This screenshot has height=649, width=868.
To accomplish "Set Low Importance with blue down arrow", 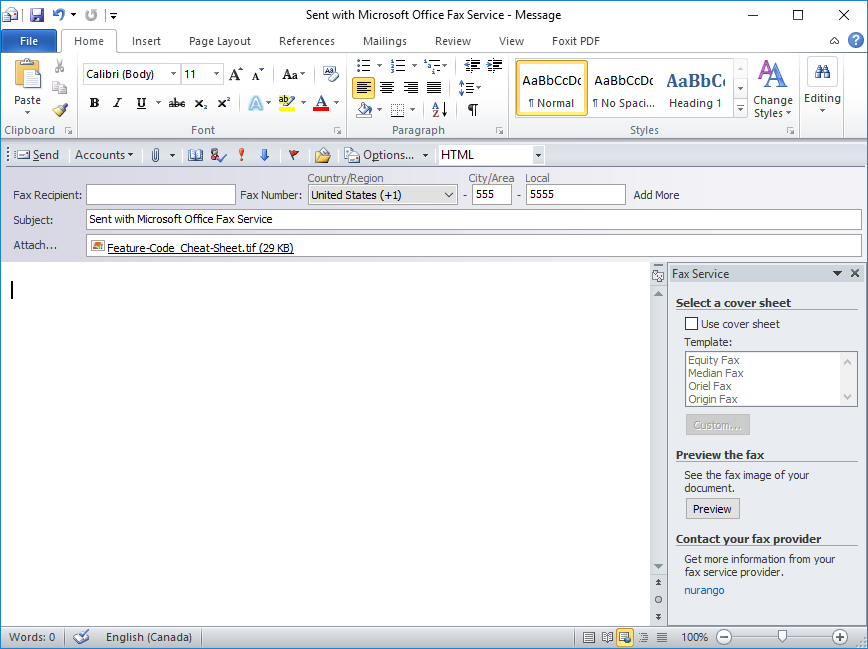I will click(265, 155).
